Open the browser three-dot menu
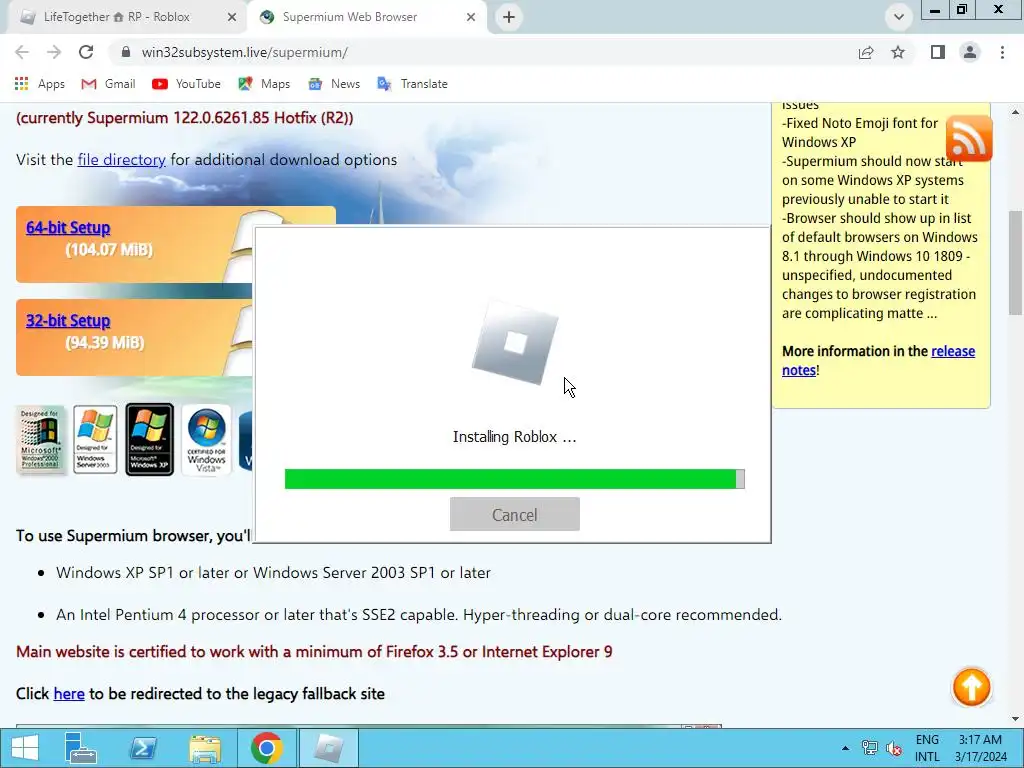Screen dimensions: 1024x768 (1002, 52)
